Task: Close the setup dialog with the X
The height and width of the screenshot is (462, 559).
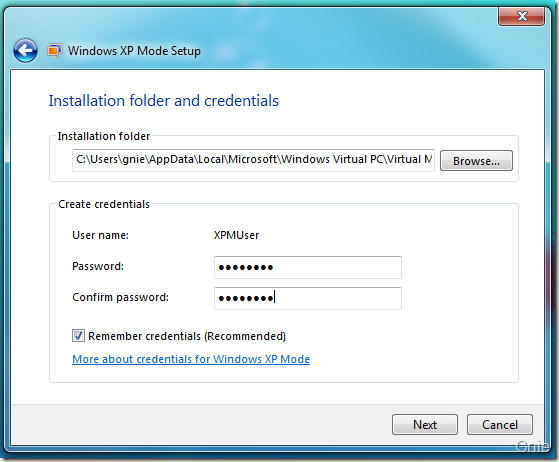Action: 521,16
